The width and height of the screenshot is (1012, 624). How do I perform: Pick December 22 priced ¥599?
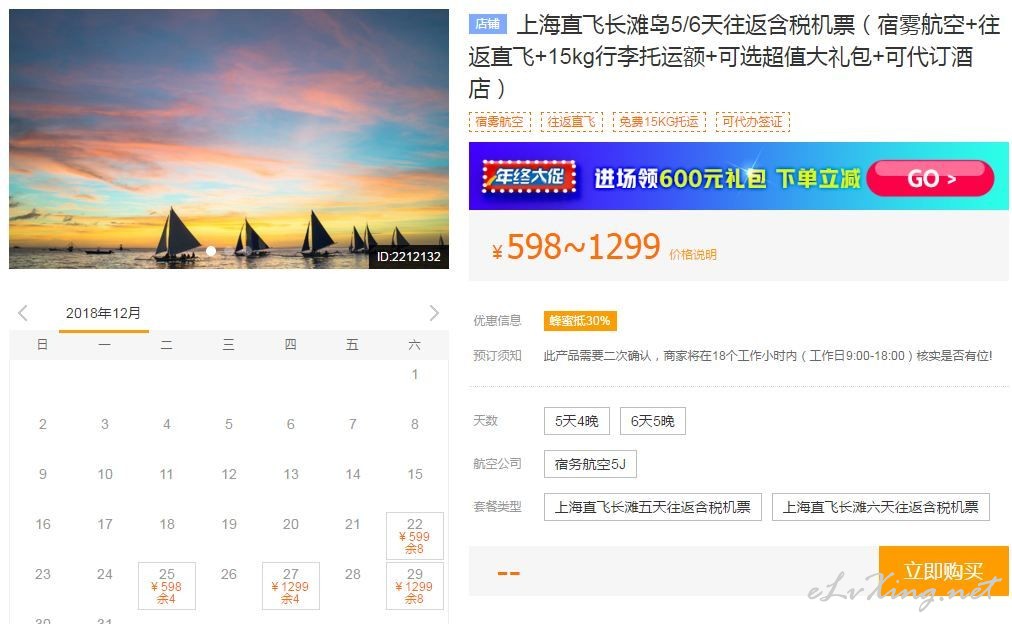click(415, 536)
